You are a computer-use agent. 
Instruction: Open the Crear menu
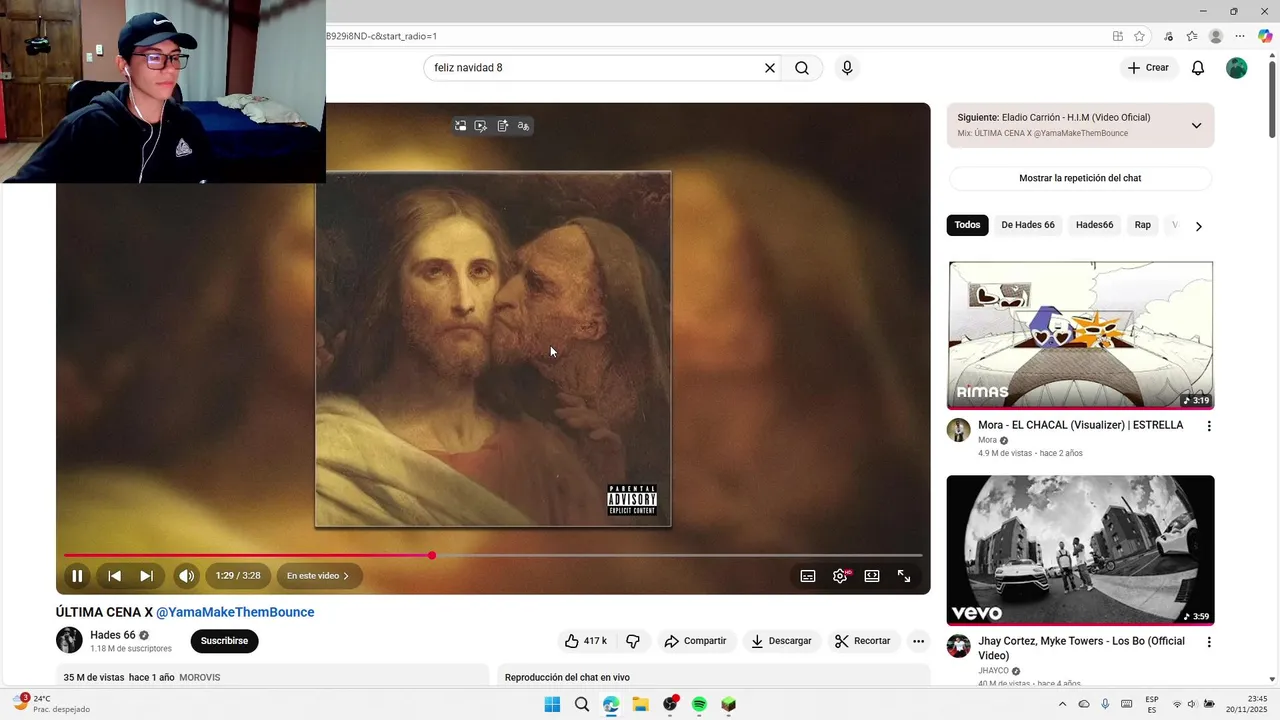coord(1148,68)
